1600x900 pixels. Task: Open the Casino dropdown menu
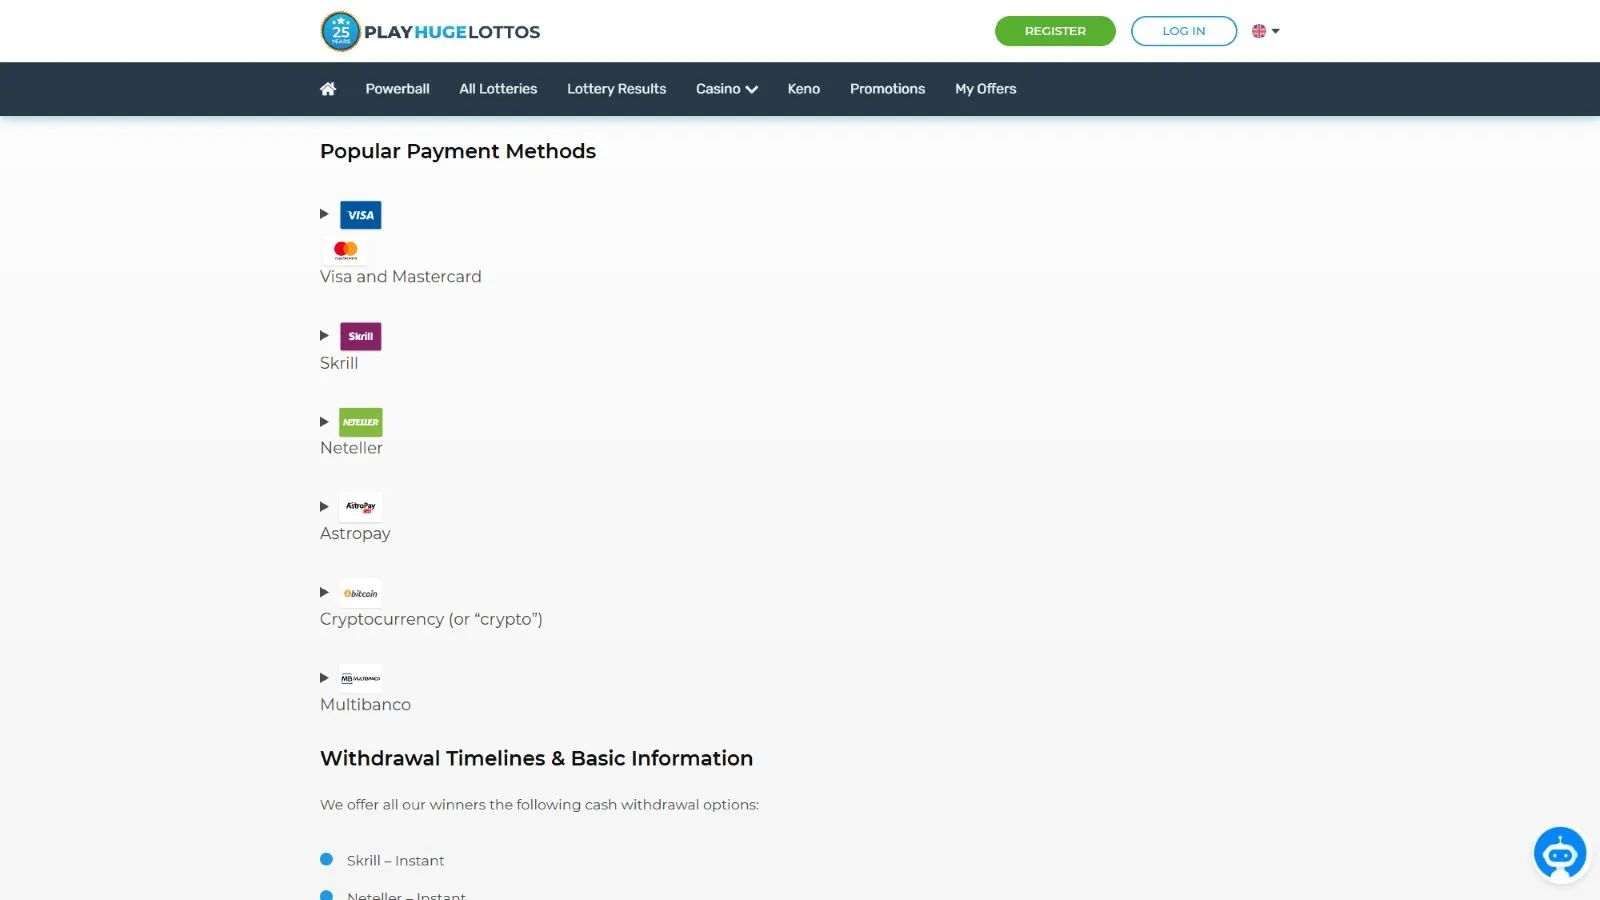726,89
